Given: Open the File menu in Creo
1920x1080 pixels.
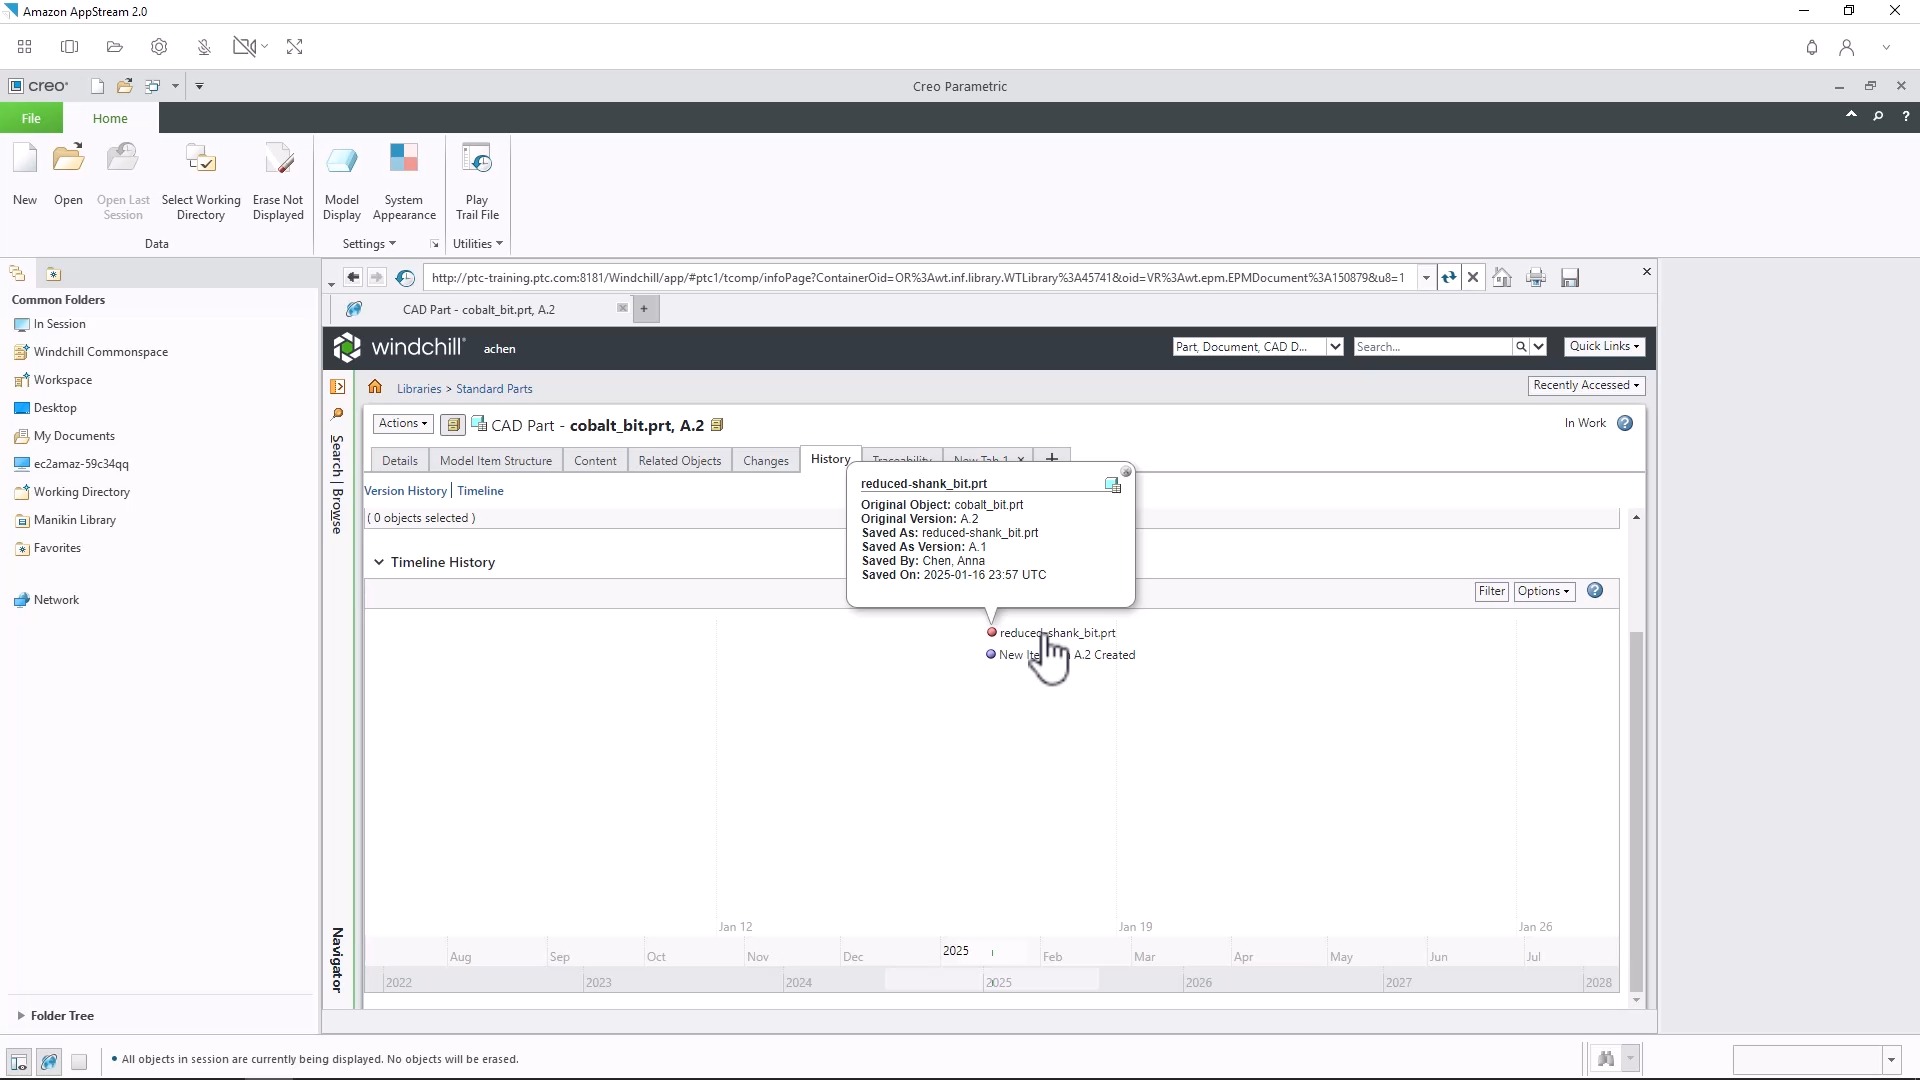Looking at the screenshot, I should click(x=30, y=117).
